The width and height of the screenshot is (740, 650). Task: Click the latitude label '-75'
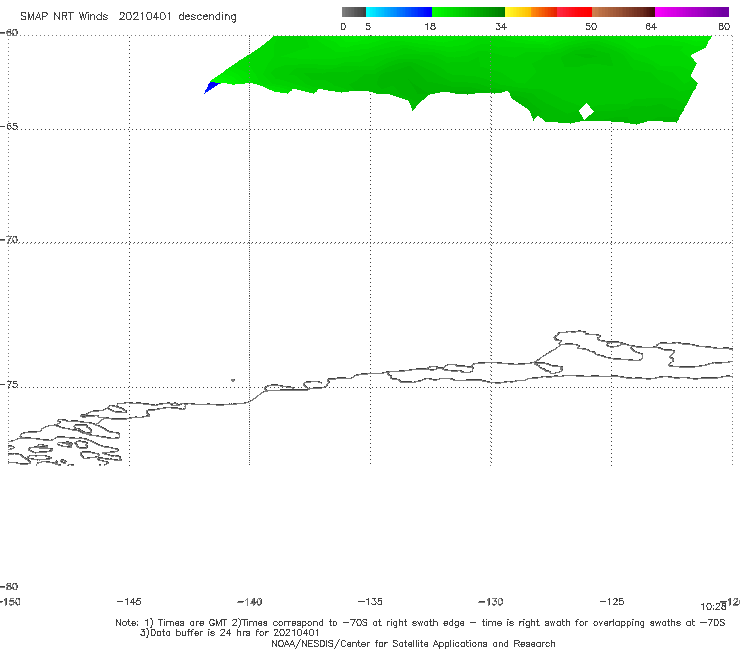[x=9, y=385]
